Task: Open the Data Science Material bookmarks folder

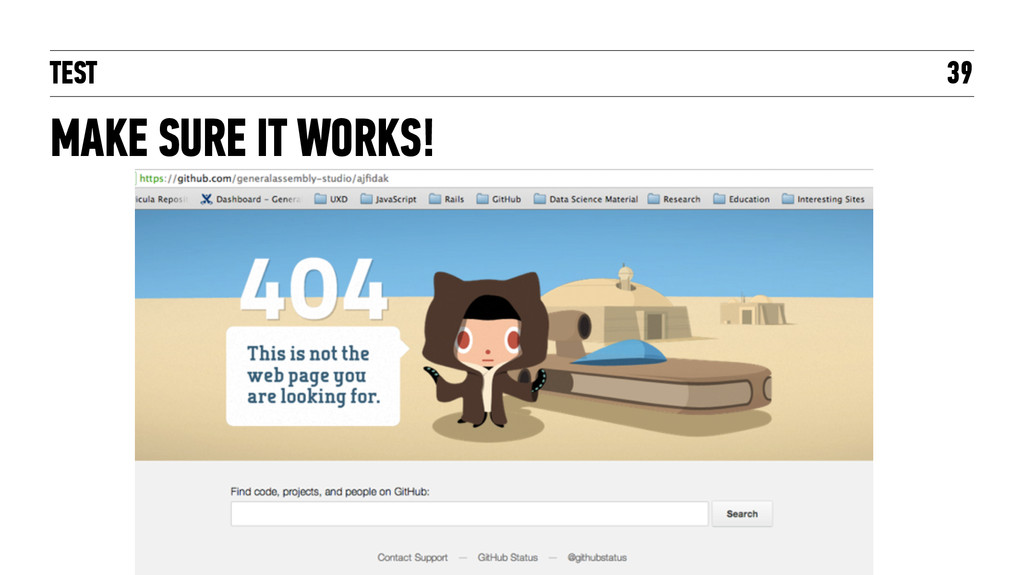Action: tap(586, 199)
